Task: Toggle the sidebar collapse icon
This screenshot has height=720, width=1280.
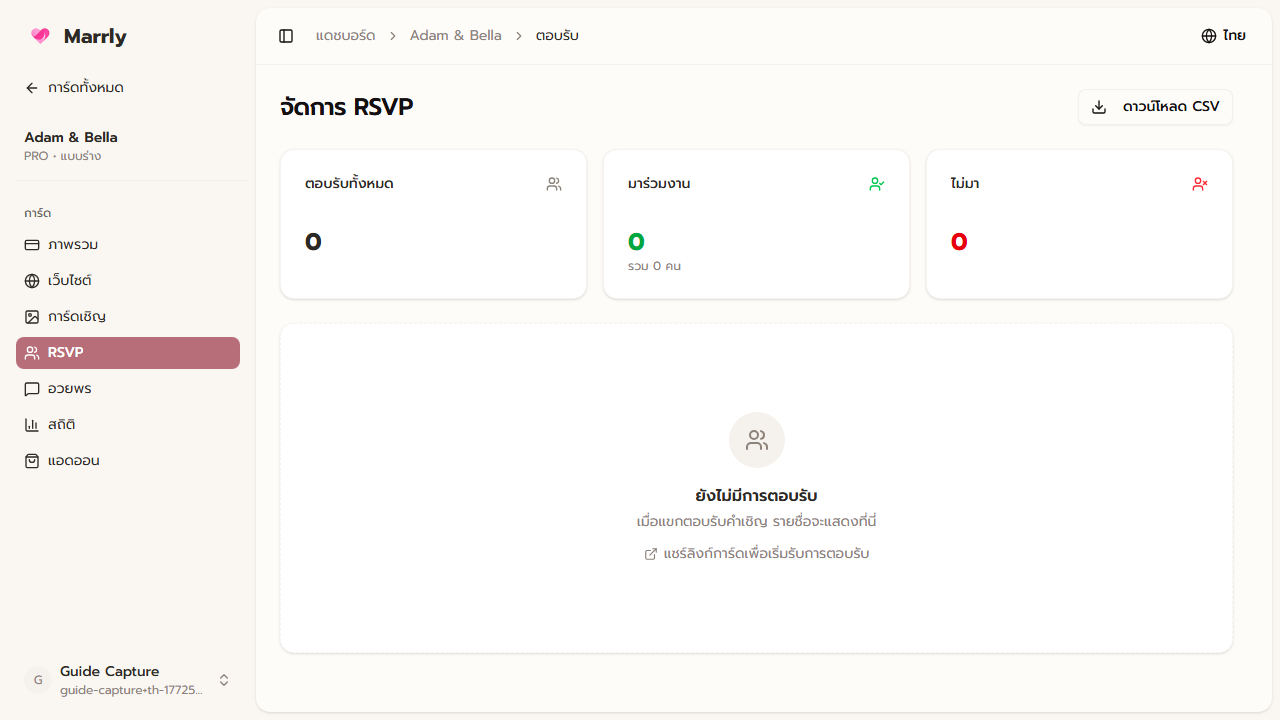Action: point(286,35)
